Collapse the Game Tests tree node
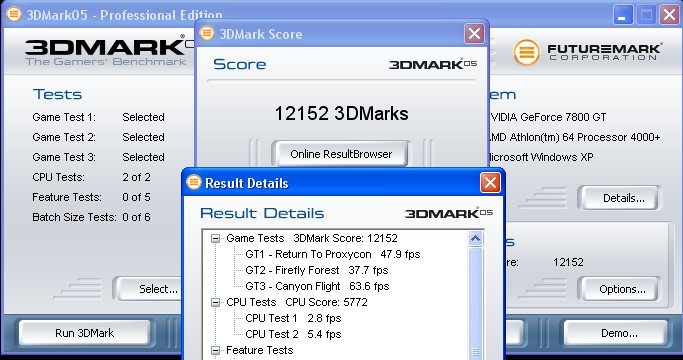Screen dimensions: 683x360 (215, 238)
